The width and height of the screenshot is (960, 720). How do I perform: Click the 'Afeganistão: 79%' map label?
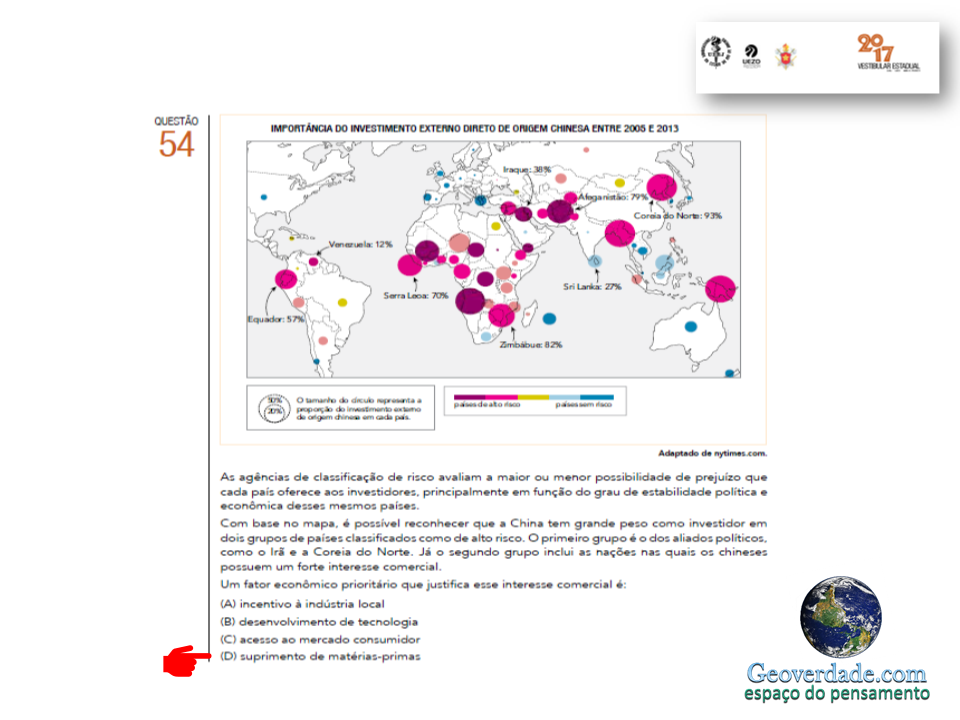point(613,197)
